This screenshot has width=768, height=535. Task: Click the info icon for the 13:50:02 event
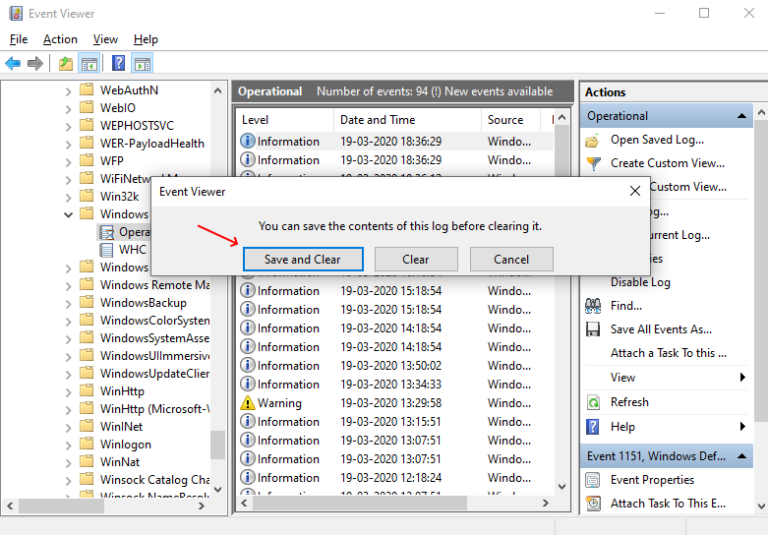point(248,365)
